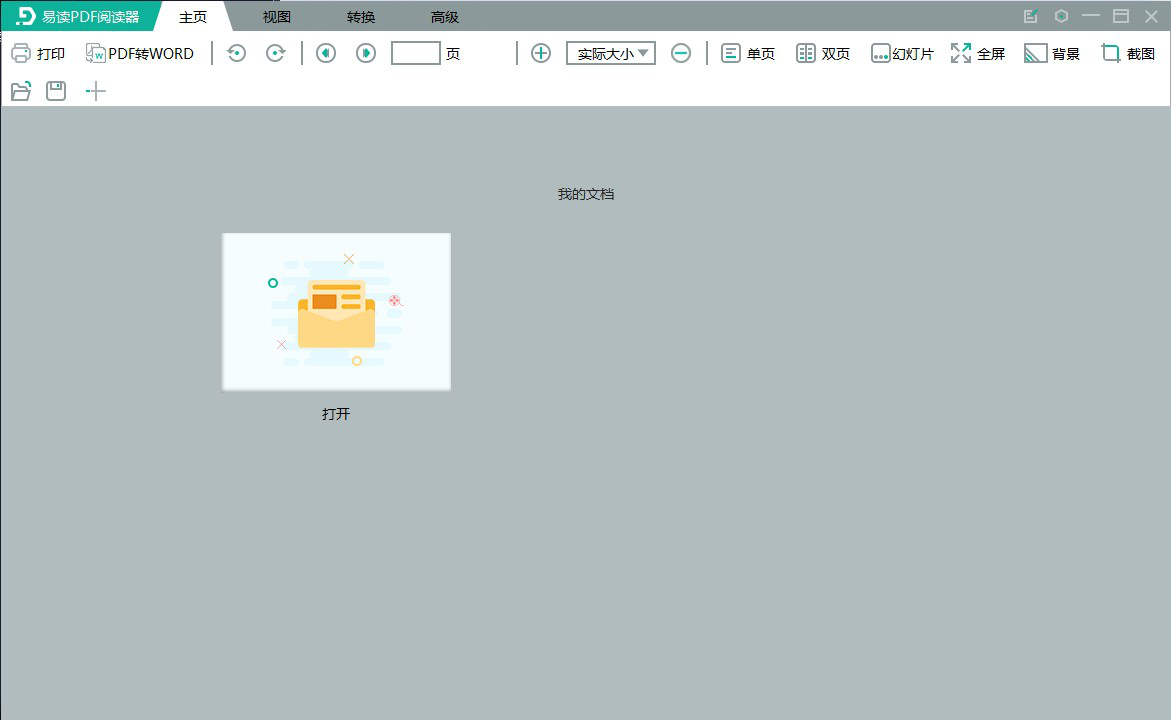Switch to the 转换 tab
Screen dimensions: 1171x720
tap(361, 17)
